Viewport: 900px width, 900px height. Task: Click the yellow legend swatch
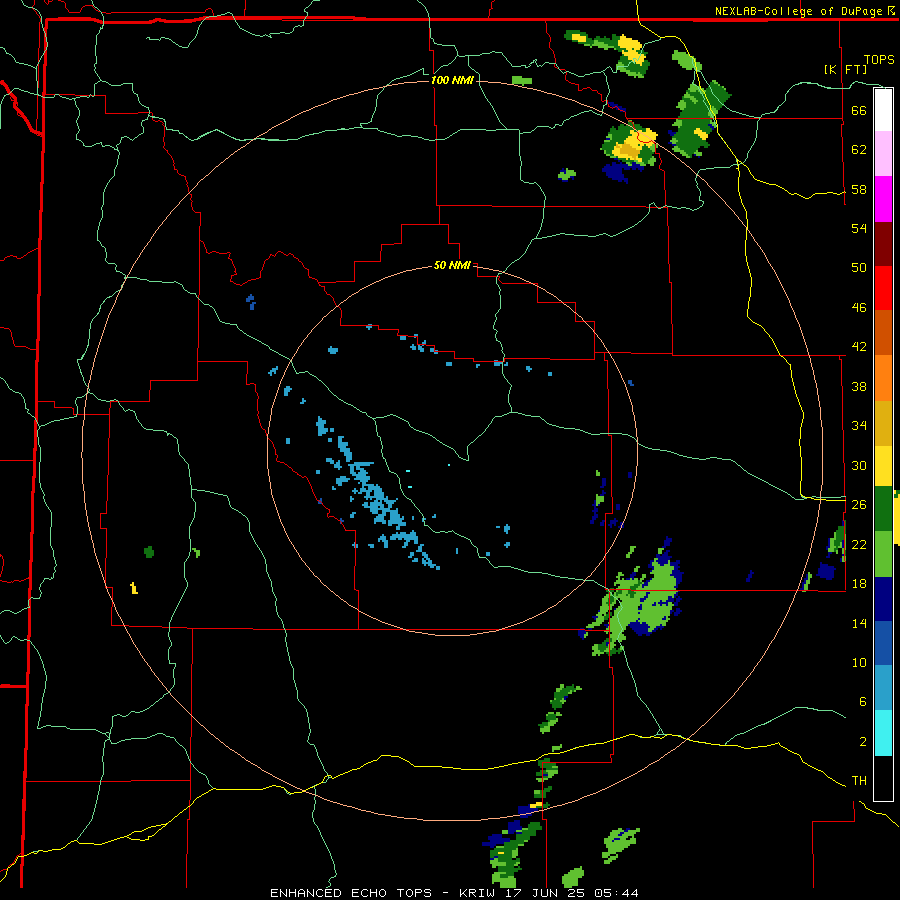pos(883,466)
